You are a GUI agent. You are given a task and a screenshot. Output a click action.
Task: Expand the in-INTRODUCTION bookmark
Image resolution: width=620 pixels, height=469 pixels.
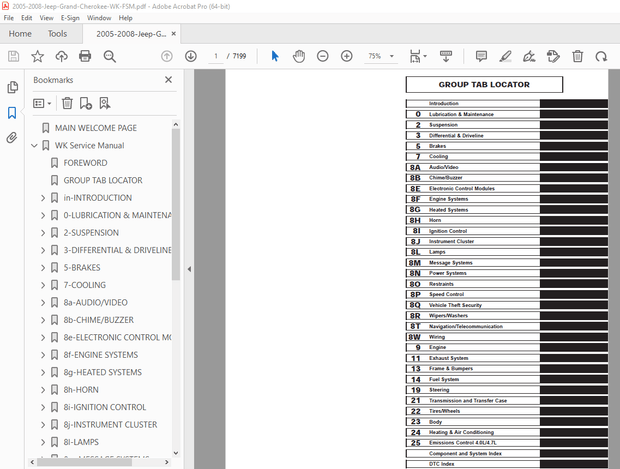(43, 198)
